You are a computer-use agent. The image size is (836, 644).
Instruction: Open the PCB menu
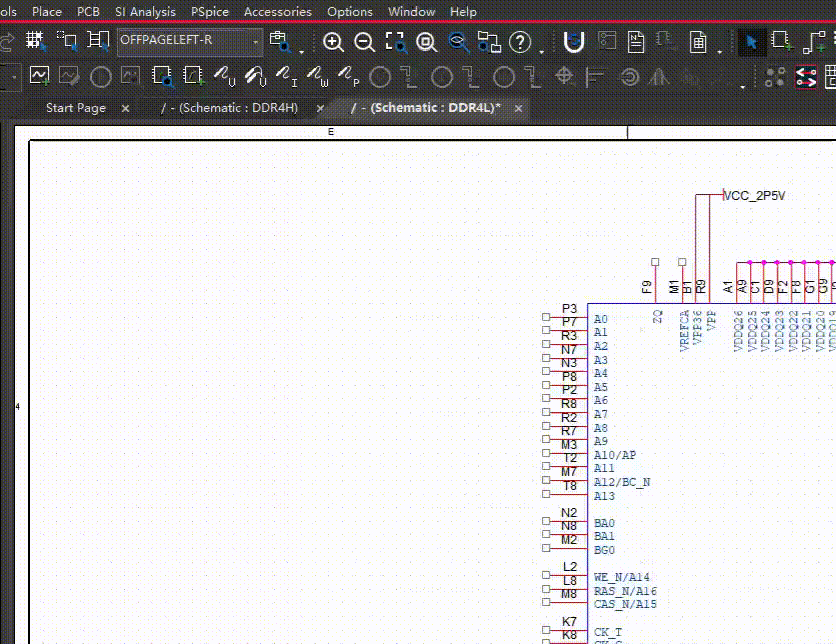pos(88,12)
